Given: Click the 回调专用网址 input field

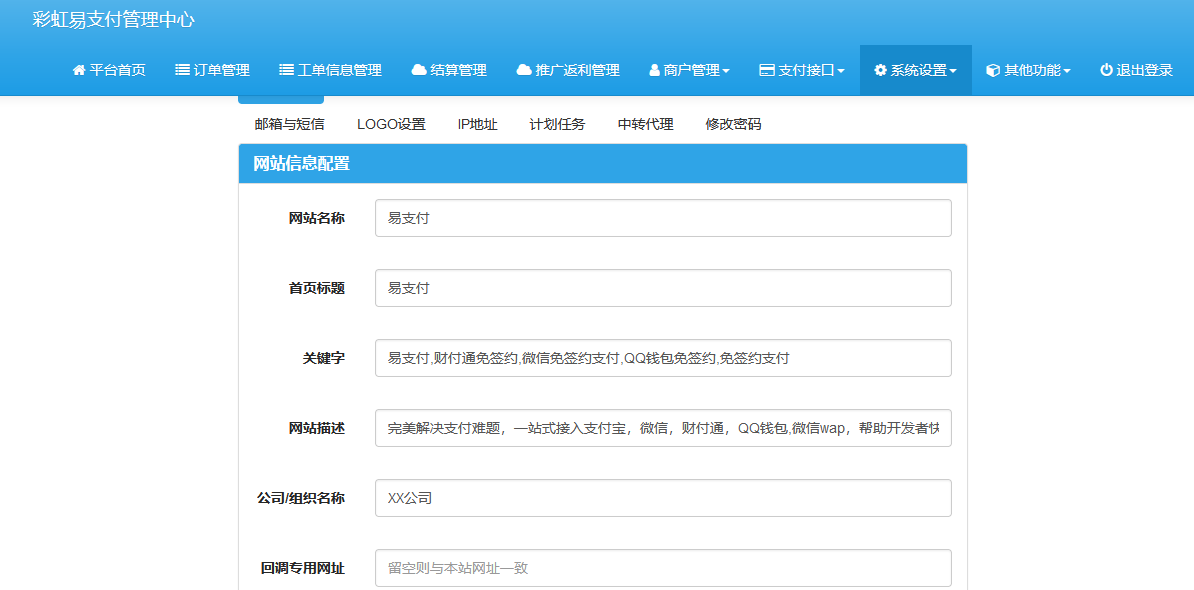Looking at the screenshot, I should 662,567.
